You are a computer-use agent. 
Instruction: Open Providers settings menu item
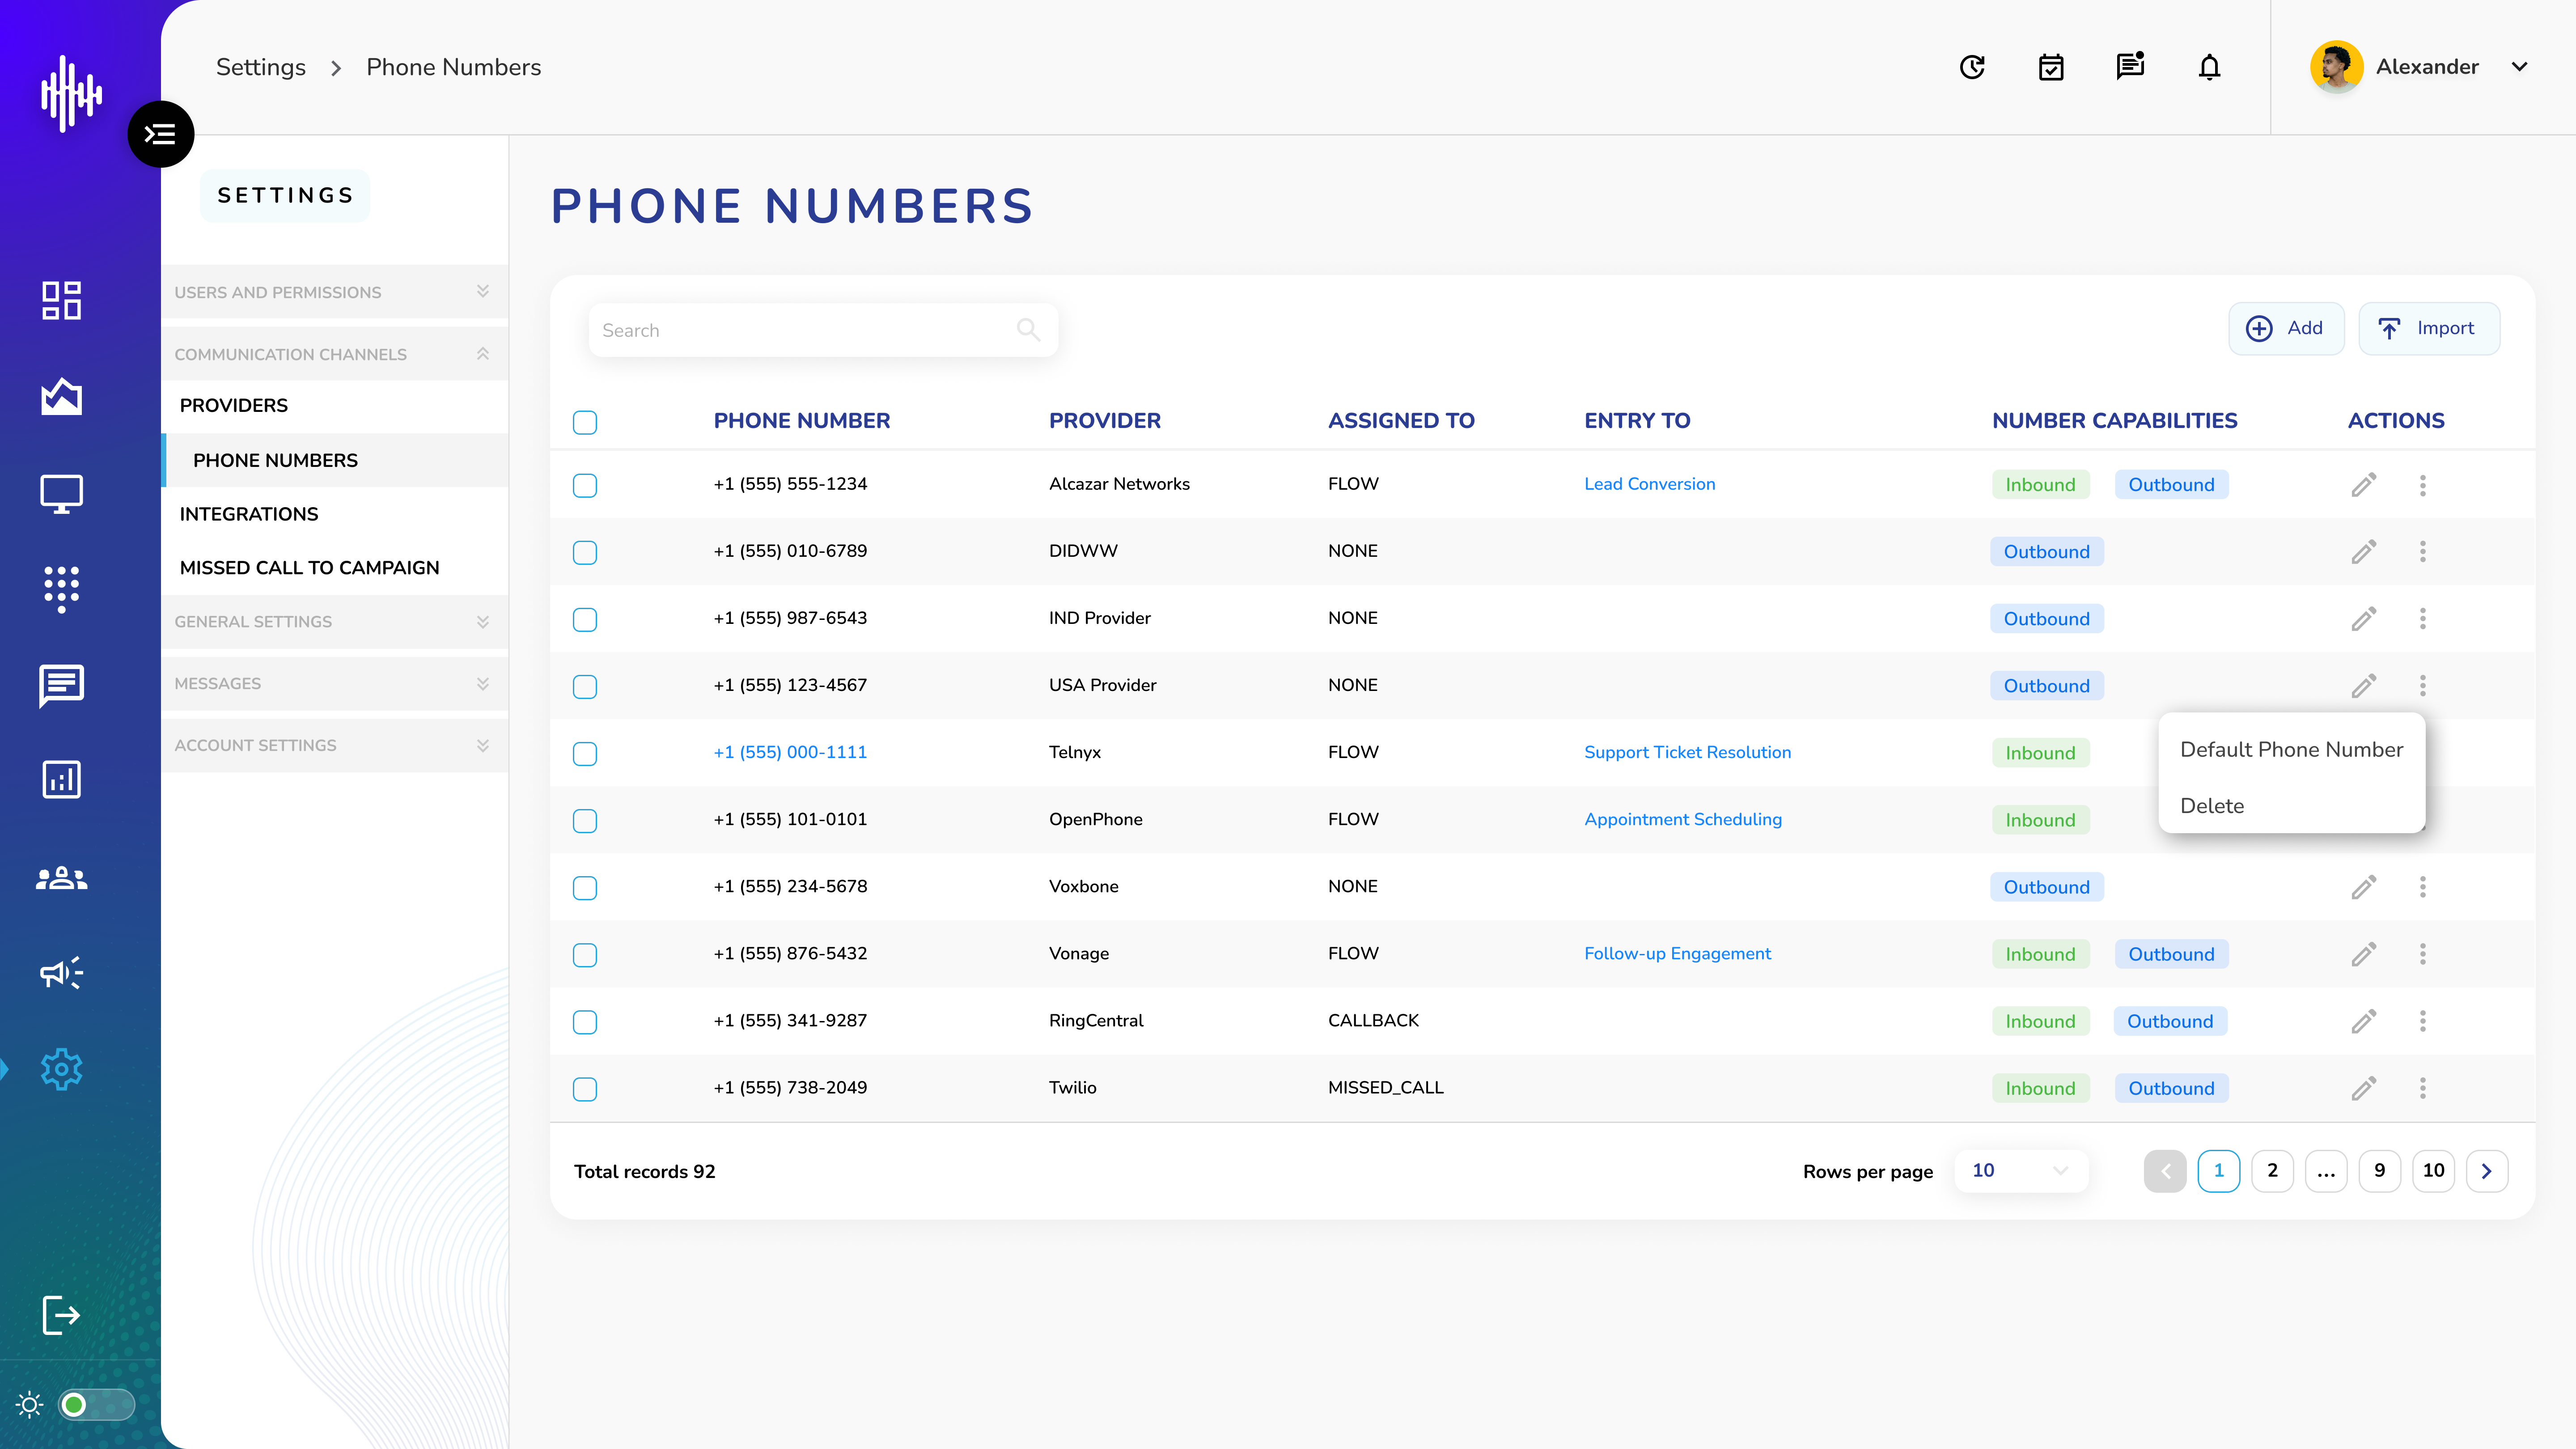(x=233, y=405)
